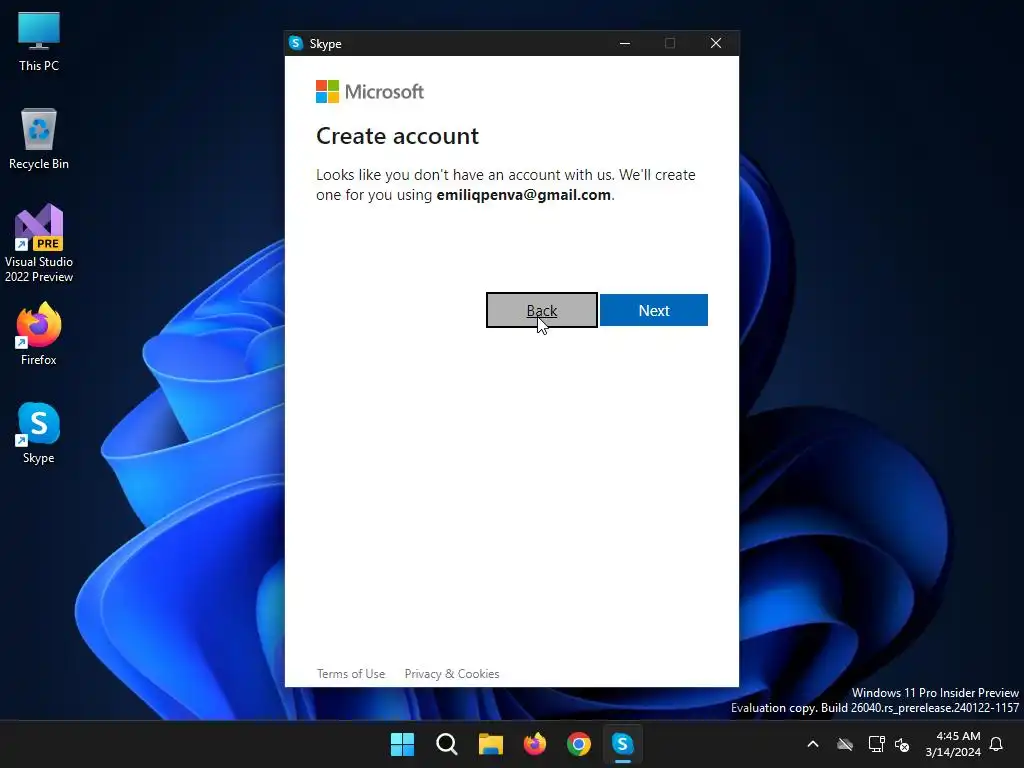Click the email emiliqpenva@gmail.com text
Viewport: 1024px width, 768px height.
pos(523,195)
